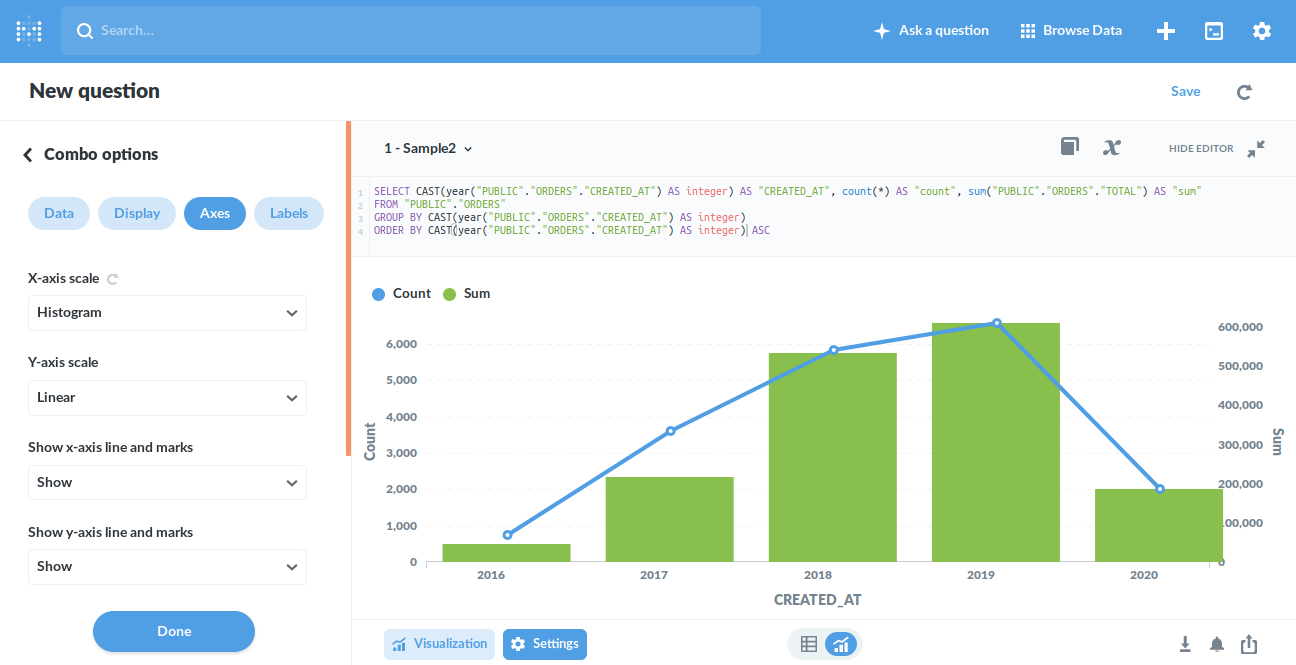Image resolution: width=1296 pixels, height=665 pixels.
Task: Open the 1 - Sample2 database selector
Action: click(428, 148)
